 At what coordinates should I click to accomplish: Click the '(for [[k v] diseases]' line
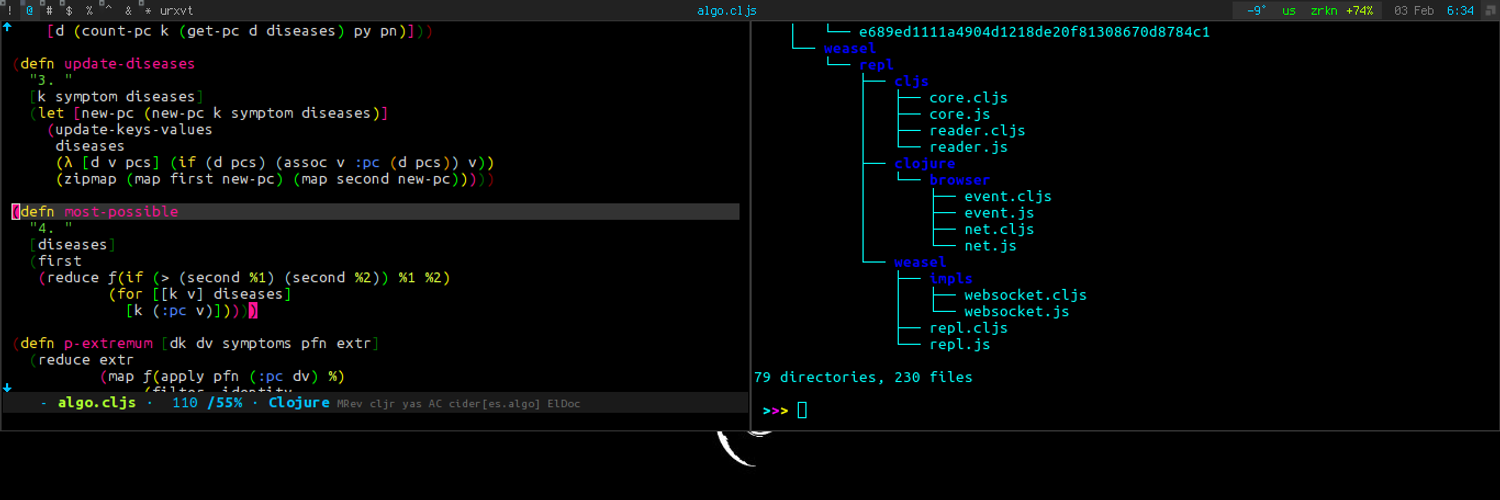200,294
